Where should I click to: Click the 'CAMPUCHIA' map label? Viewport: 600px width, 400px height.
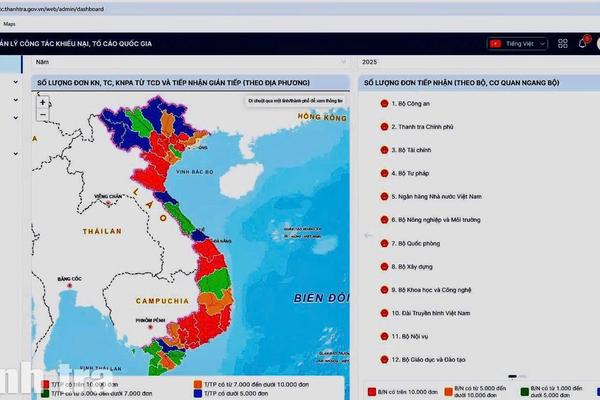pos(162,301)
